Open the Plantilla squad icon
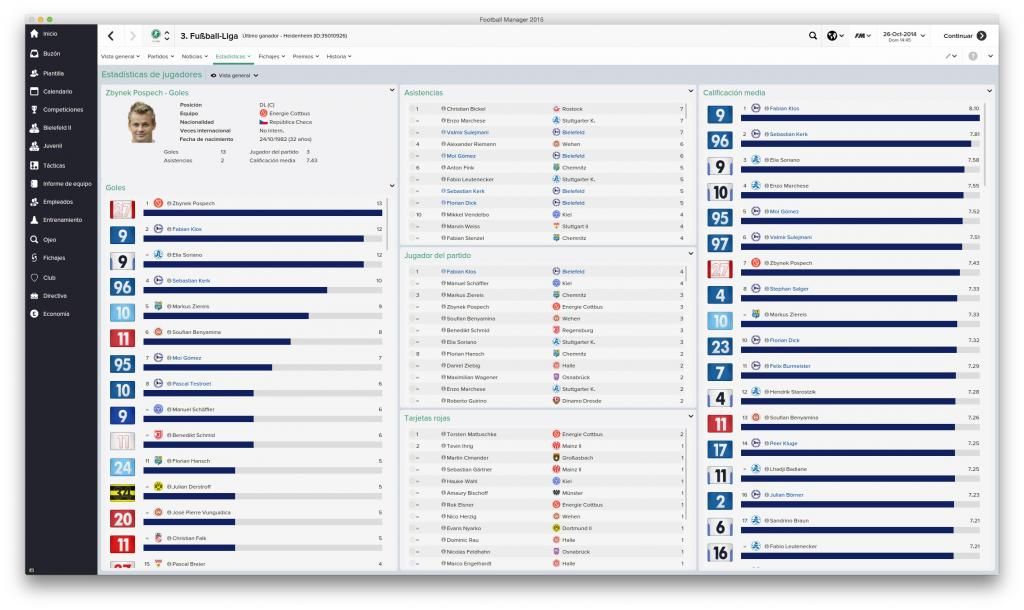The image size is (1024, 610). pos(34,73)
